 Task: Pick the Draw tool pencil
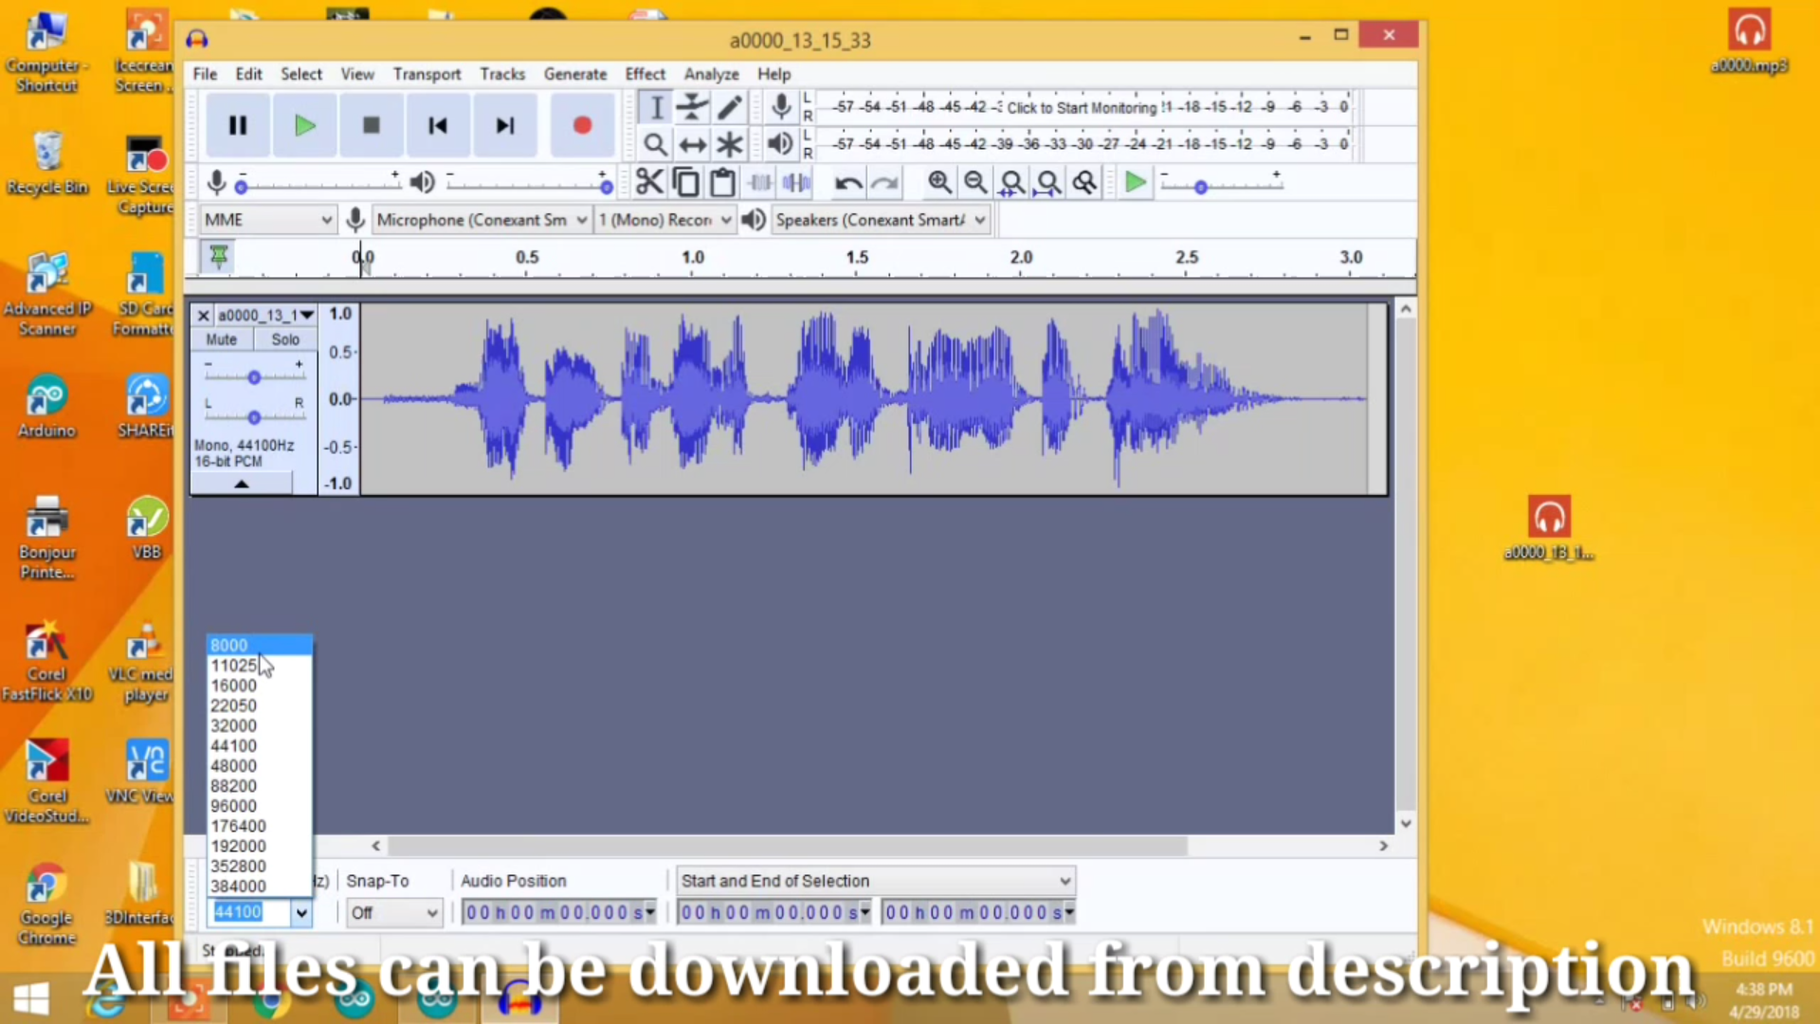[729, 106]
